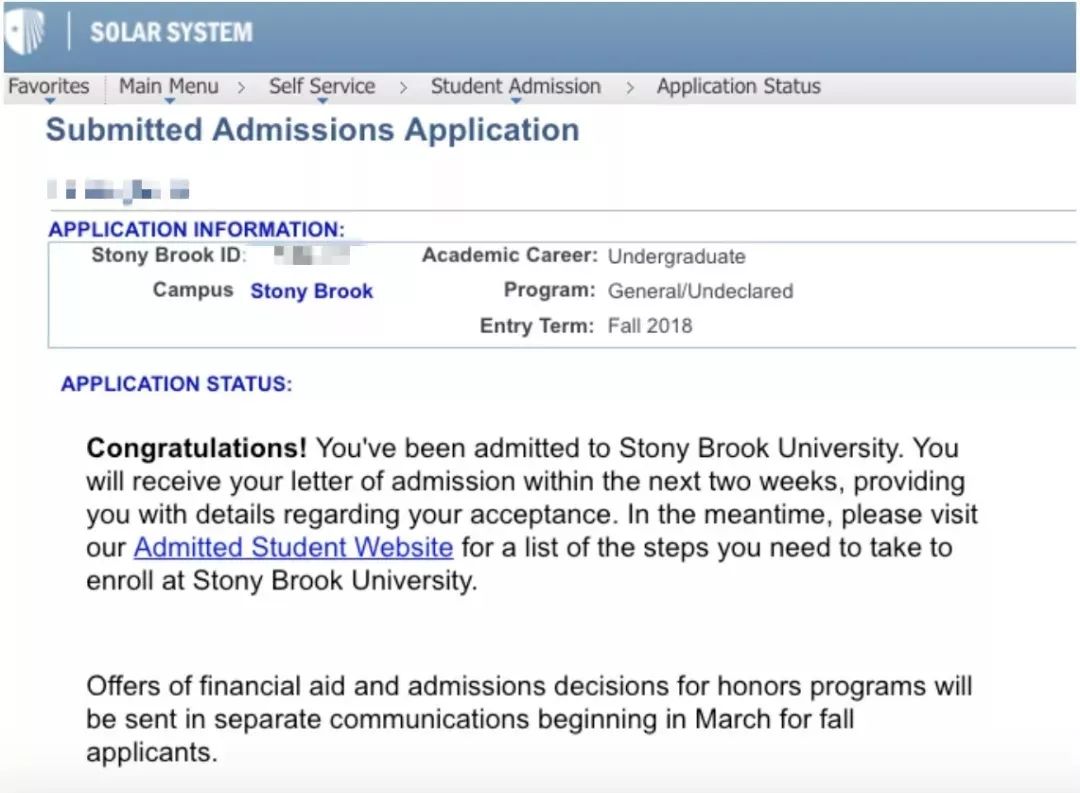Image resolution: width=1080 pixels, height=793 pixels.
Task: Click the blurred applicant name
Action: click(x=119, y=189)
